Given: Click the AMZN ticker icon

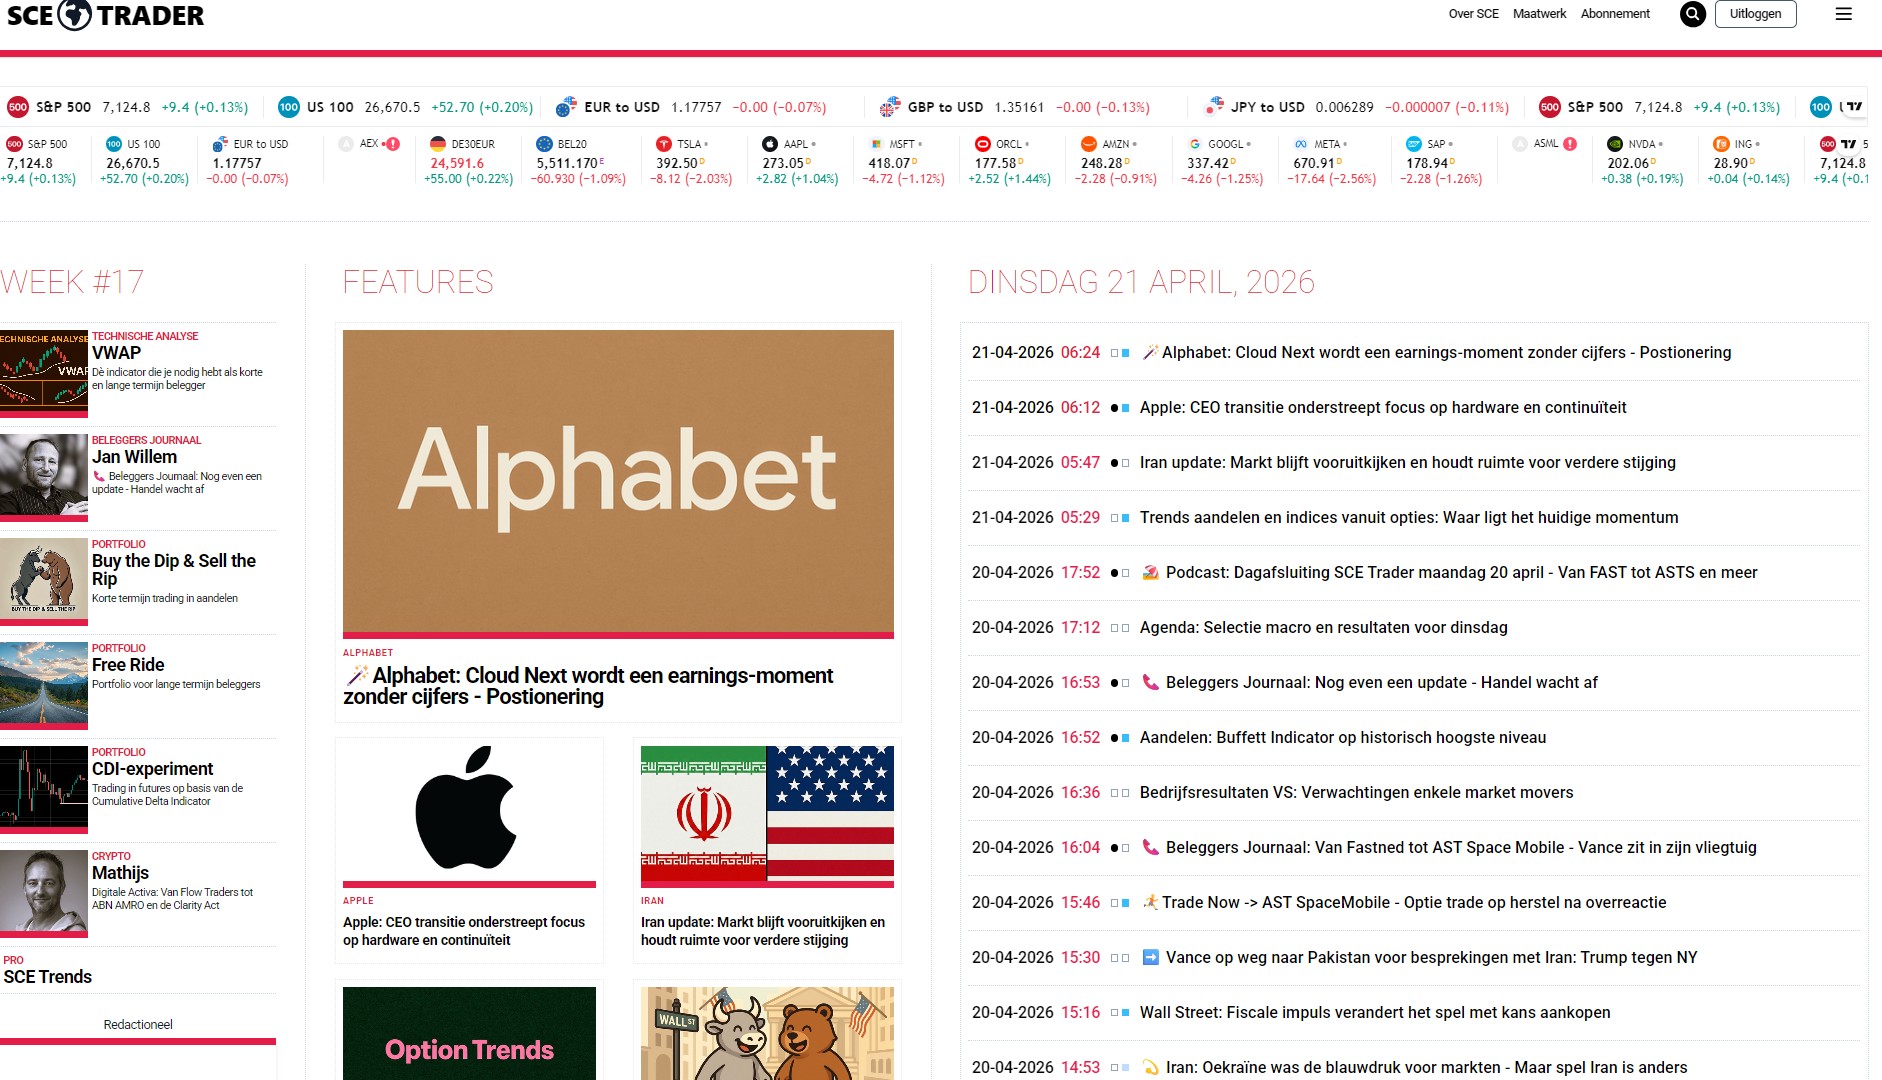Looking at the screenshot, I should click(1089, 144).
